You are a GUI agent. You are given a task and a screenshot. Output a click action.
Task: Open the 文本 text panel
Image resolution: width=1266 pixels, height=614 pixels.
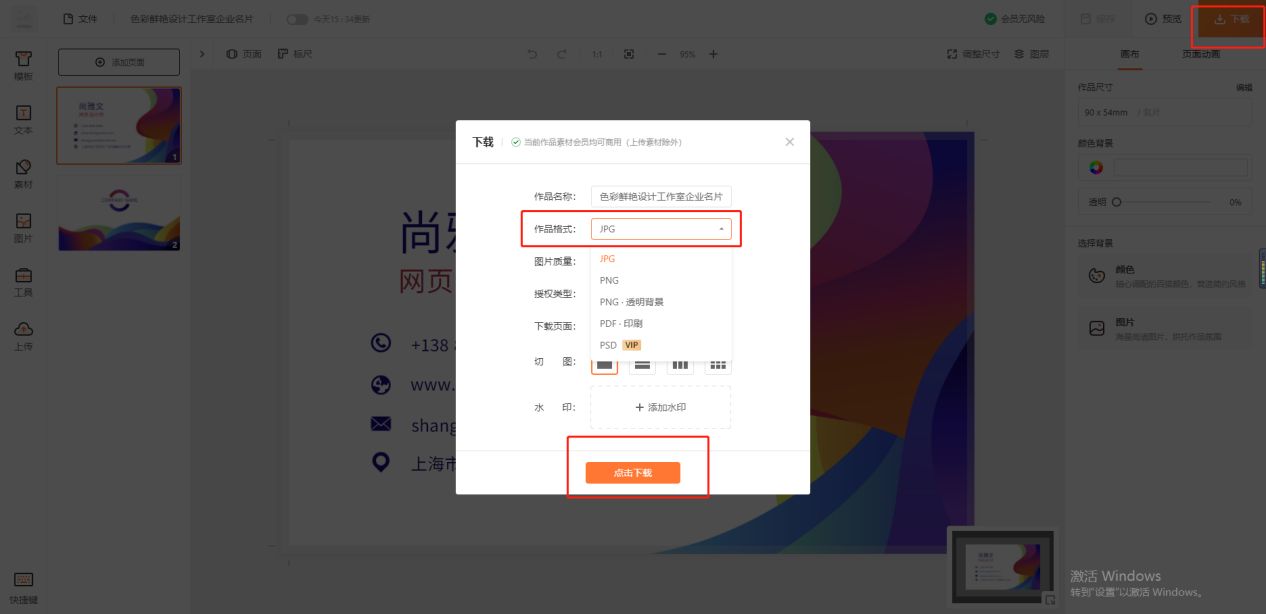coord(25,120)
